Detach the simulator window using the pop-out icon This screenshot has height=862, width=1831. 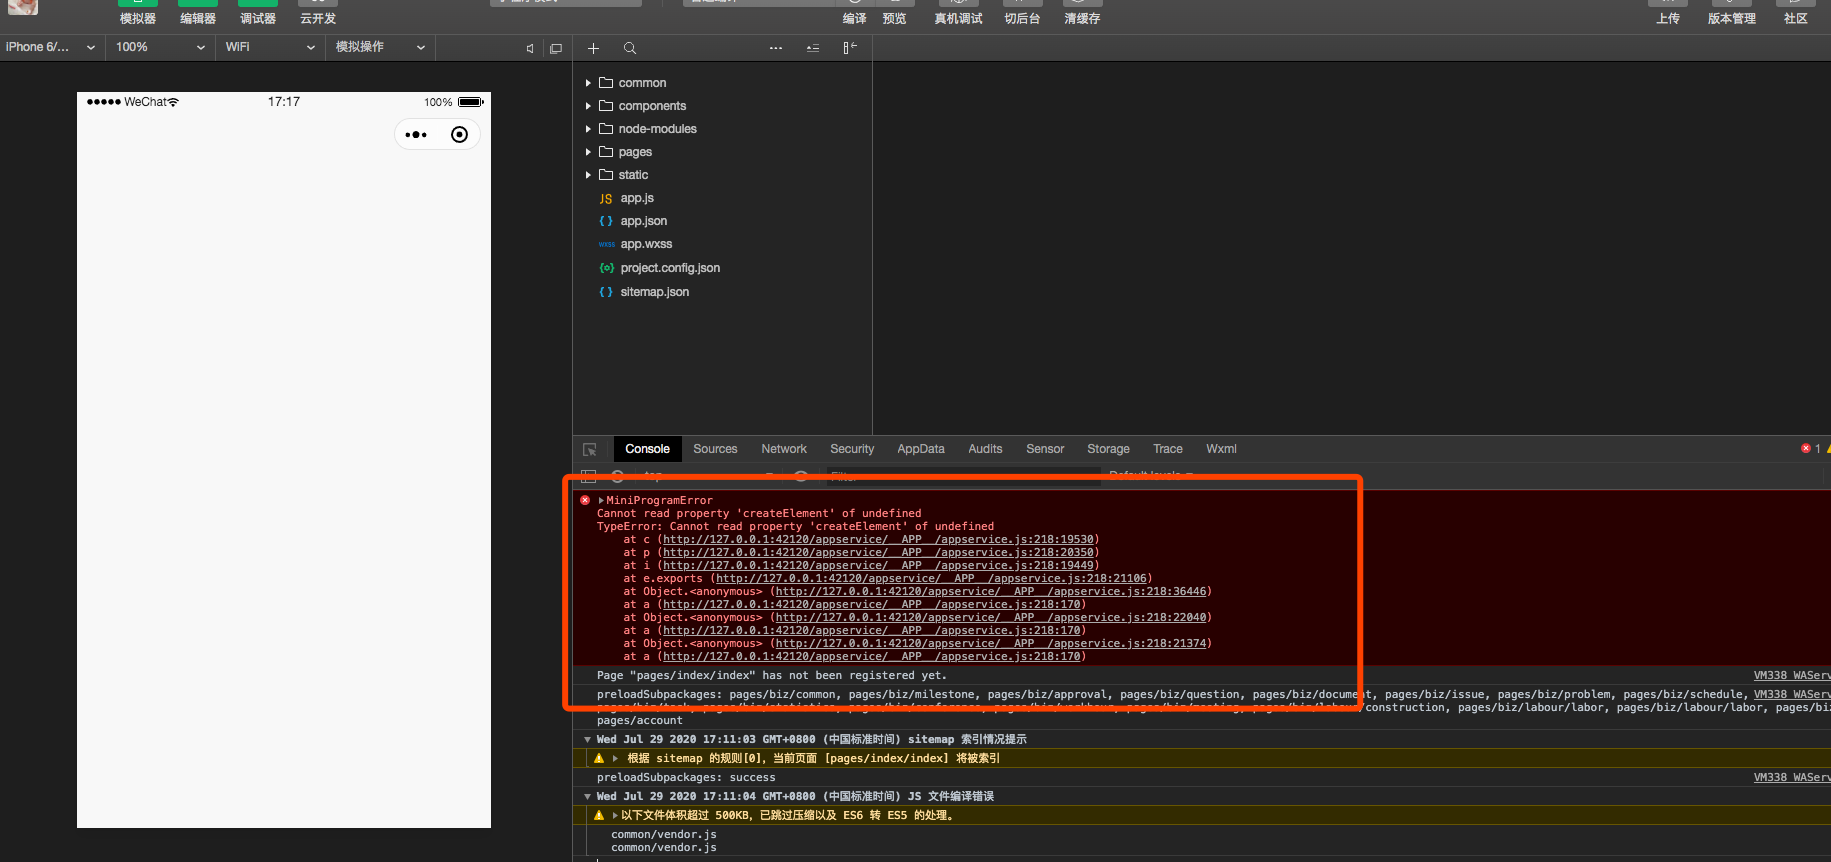[556, 48]
